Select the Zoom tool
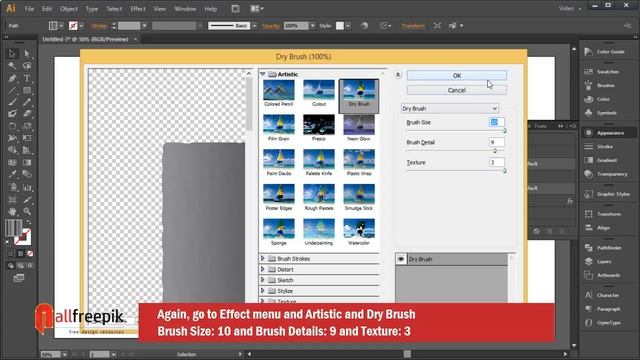Screen dimensions: 640x360 point(27,211)
